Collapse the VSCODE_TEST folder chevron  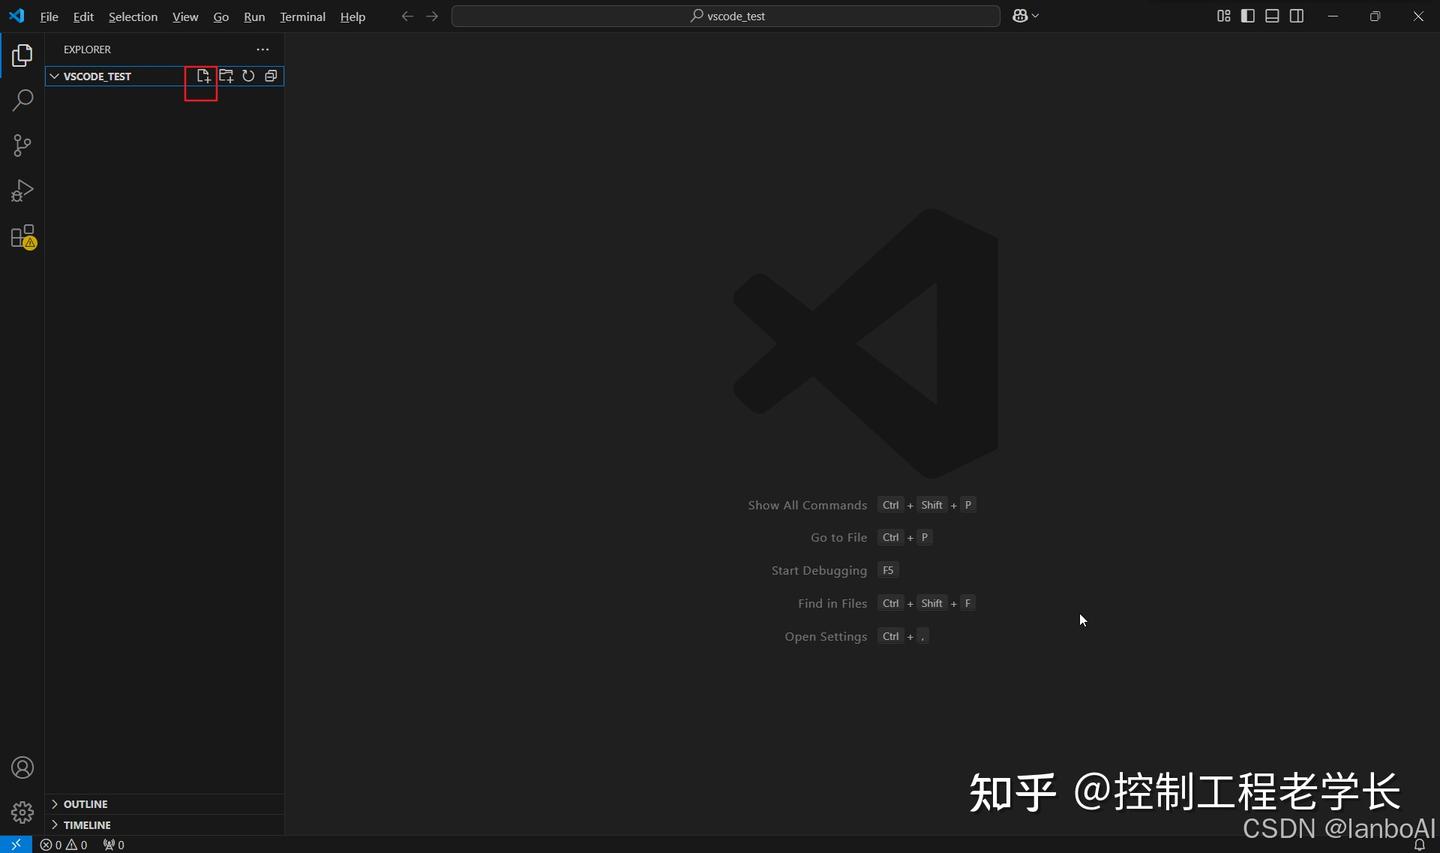[54, 76]
